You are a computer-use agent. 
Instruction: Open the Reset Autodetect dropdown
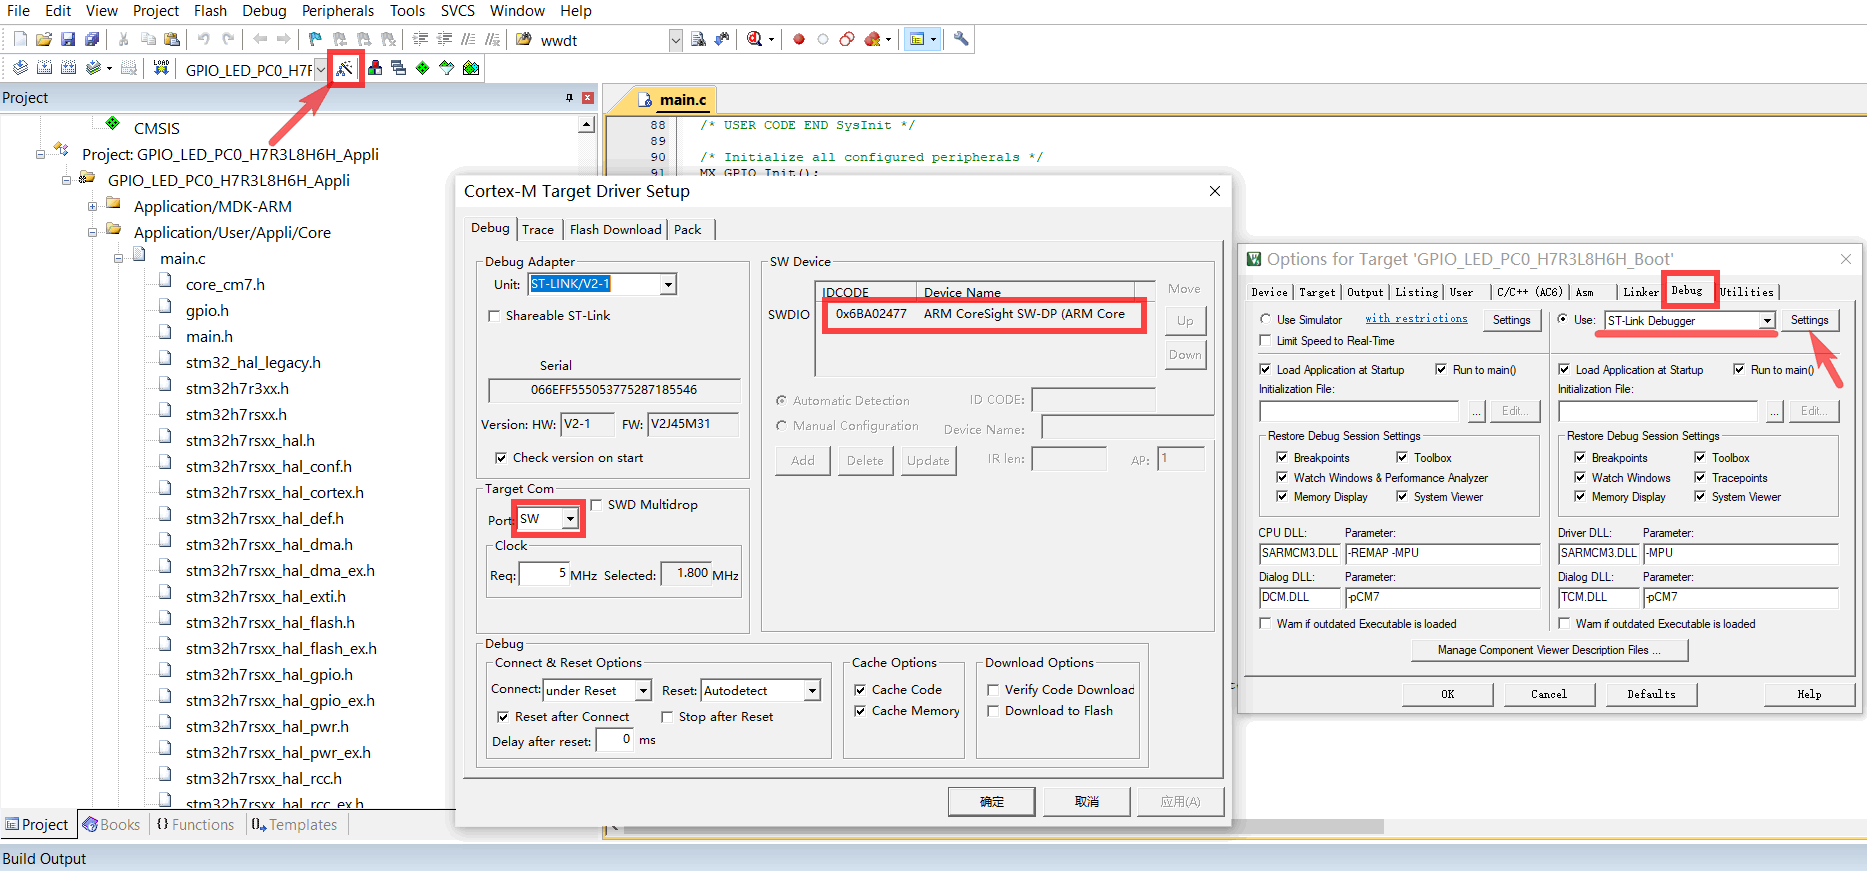click(x=813, y=691)
